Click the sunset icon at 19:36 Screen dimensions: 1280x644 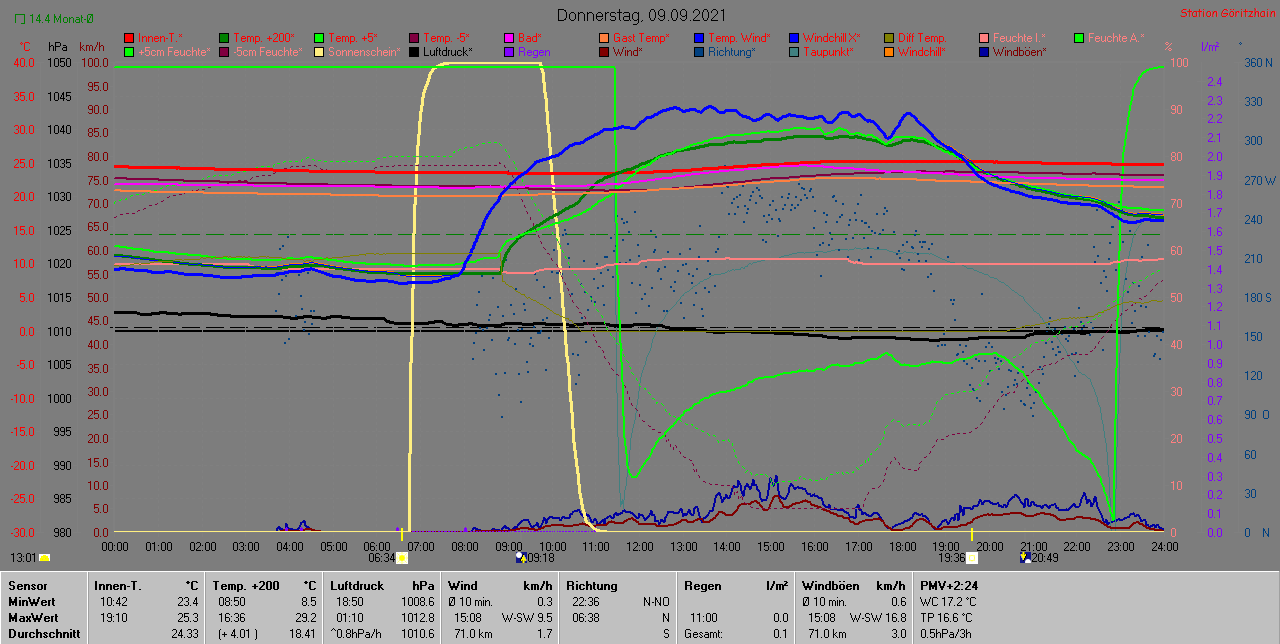971,558
